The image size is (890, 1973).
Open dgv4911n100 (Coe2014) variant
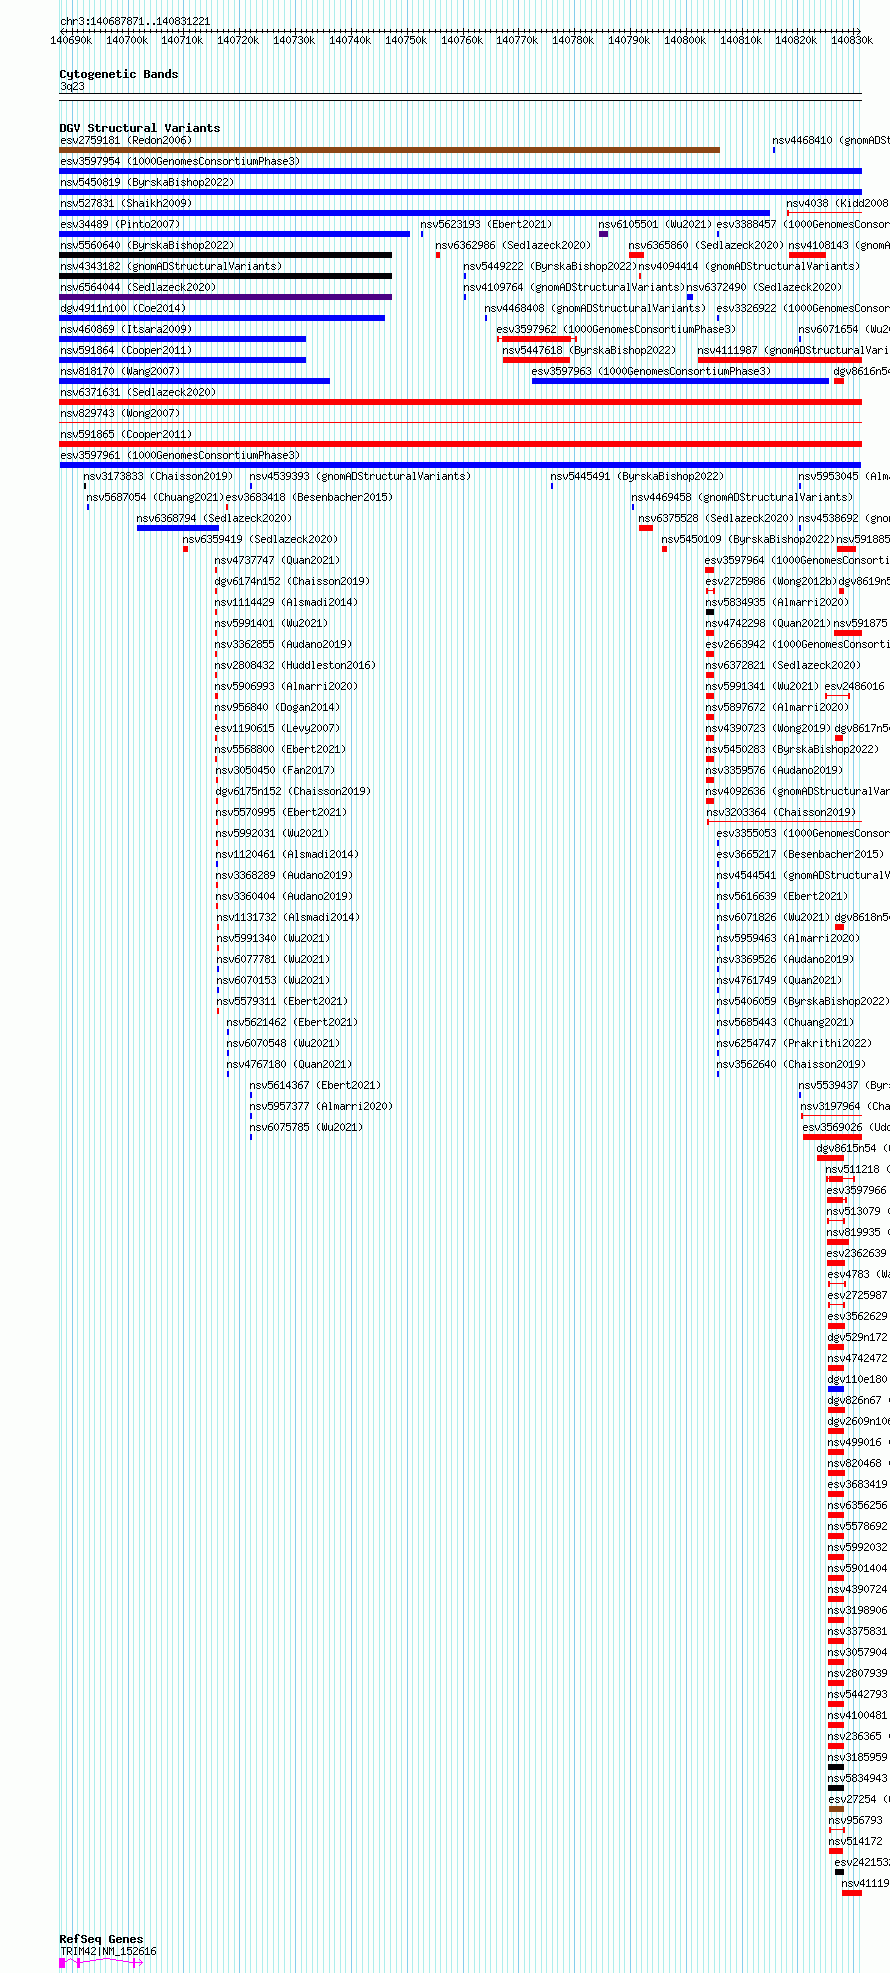[123, 309]
